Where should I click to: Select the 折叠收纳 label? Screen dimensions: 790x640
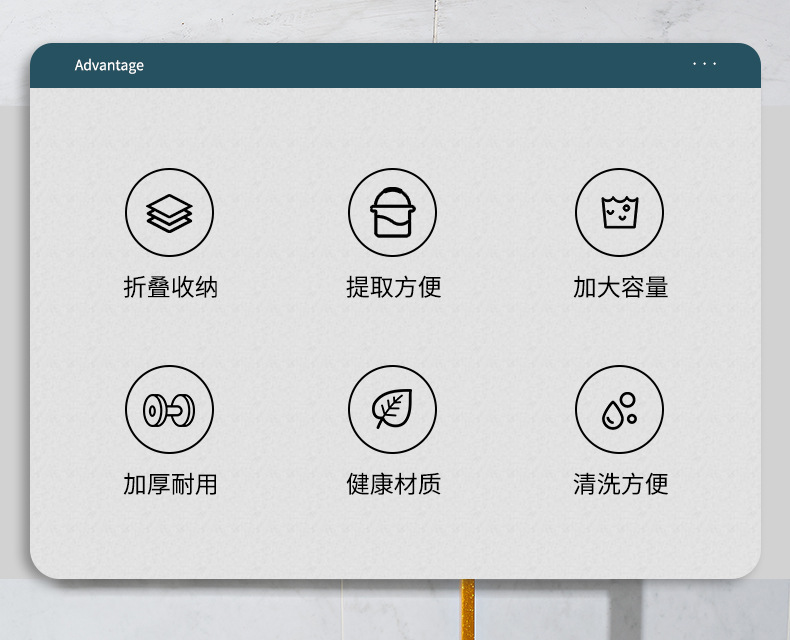pyautogui.click(x=170, y=287)
